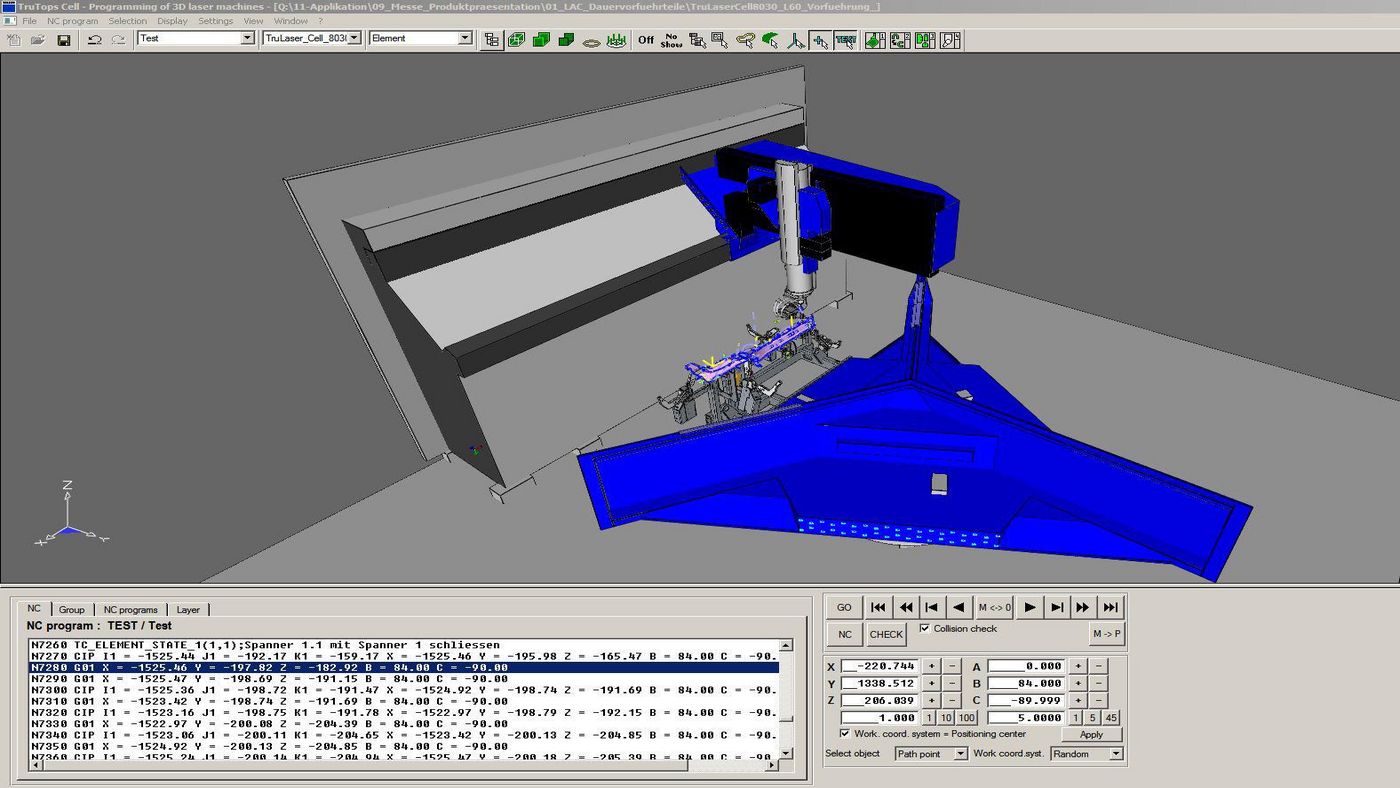Expand the Path point select object dropdown
The height and width of the screenshot is (788, 1400).
coord(960,754)
